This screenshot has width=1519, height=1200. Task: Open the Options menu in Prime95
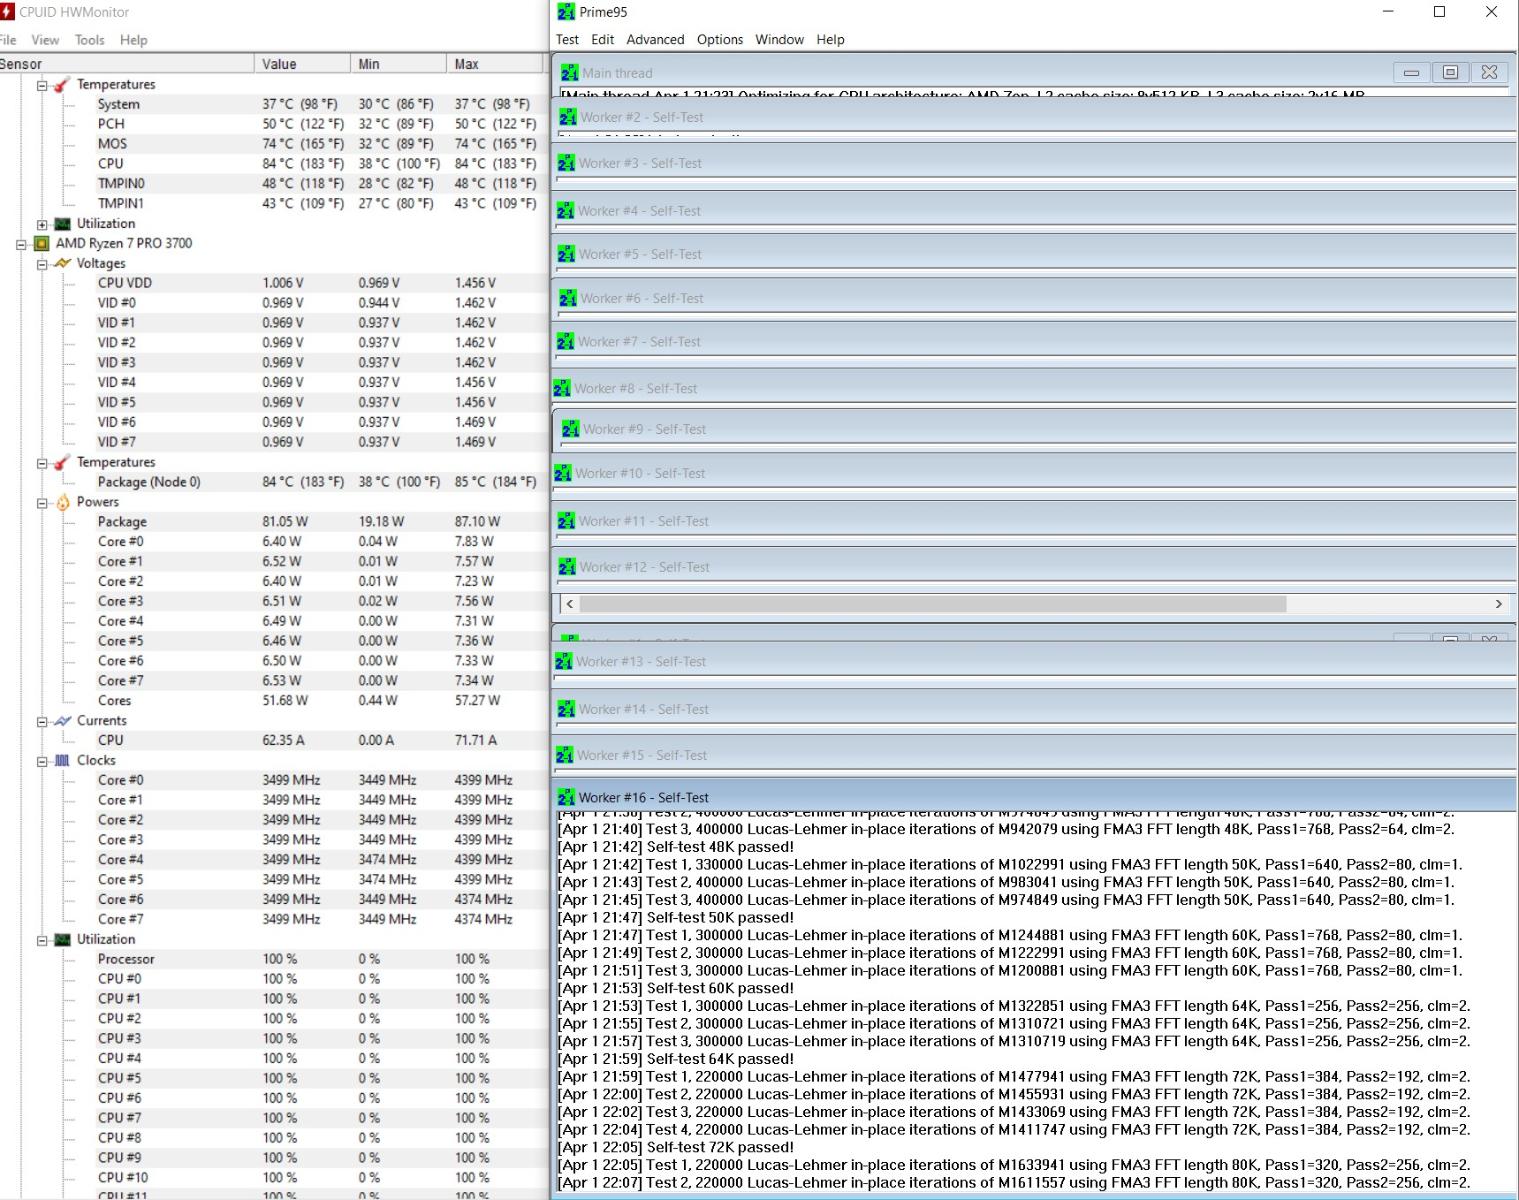720,40
